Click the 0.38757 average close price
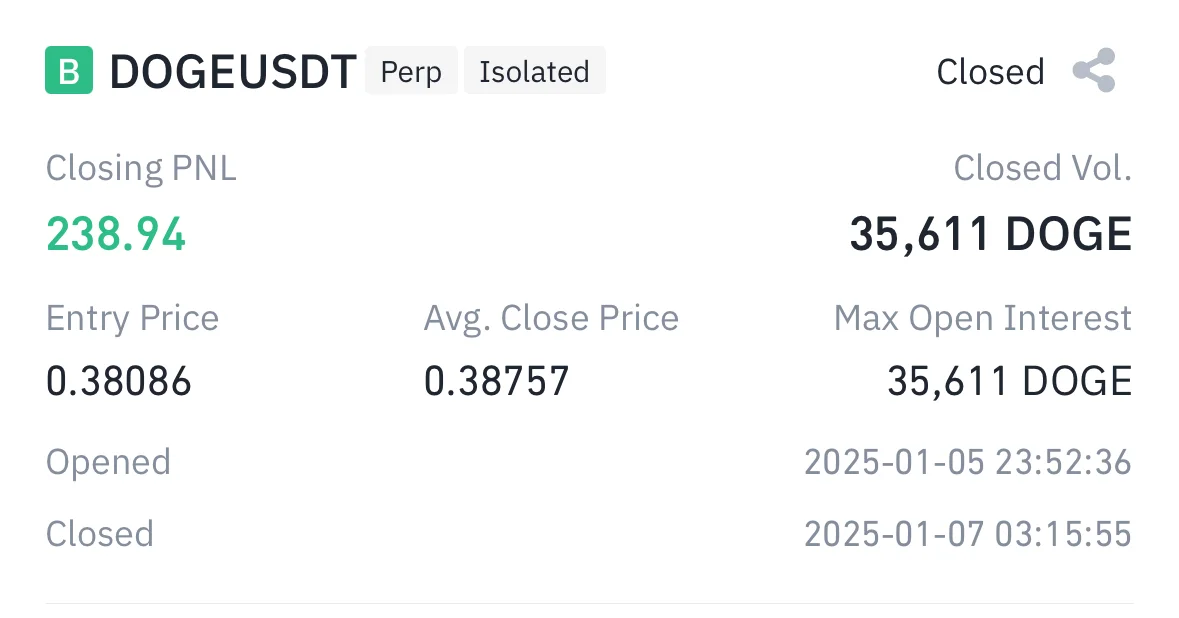This screenshot has height=618, width=1179. pyautogui.click(x=497, y=381)
